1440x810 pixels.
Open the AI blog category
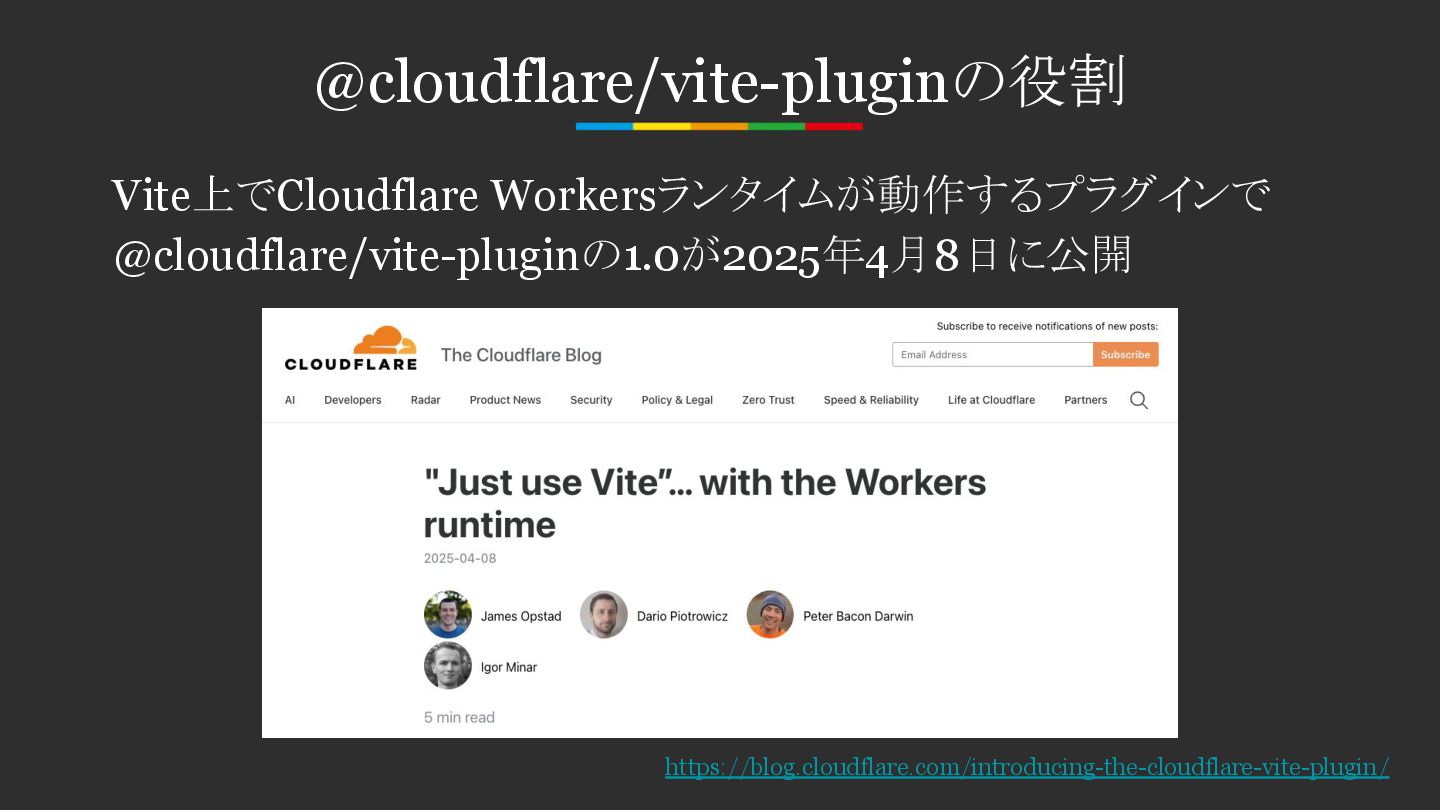click(x=290, y=400)
